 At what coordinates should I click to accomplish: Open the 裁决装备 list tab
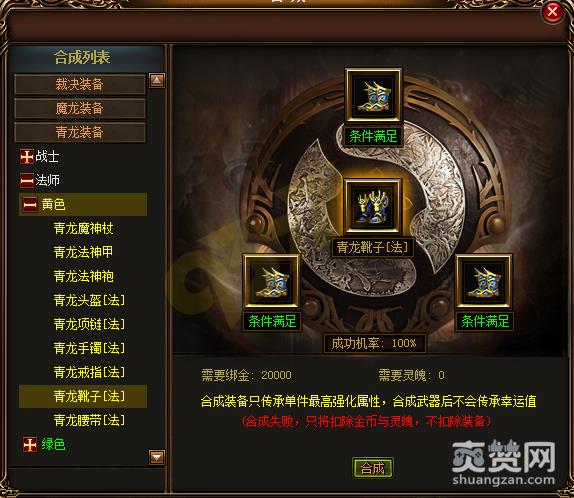pos(79,84)
